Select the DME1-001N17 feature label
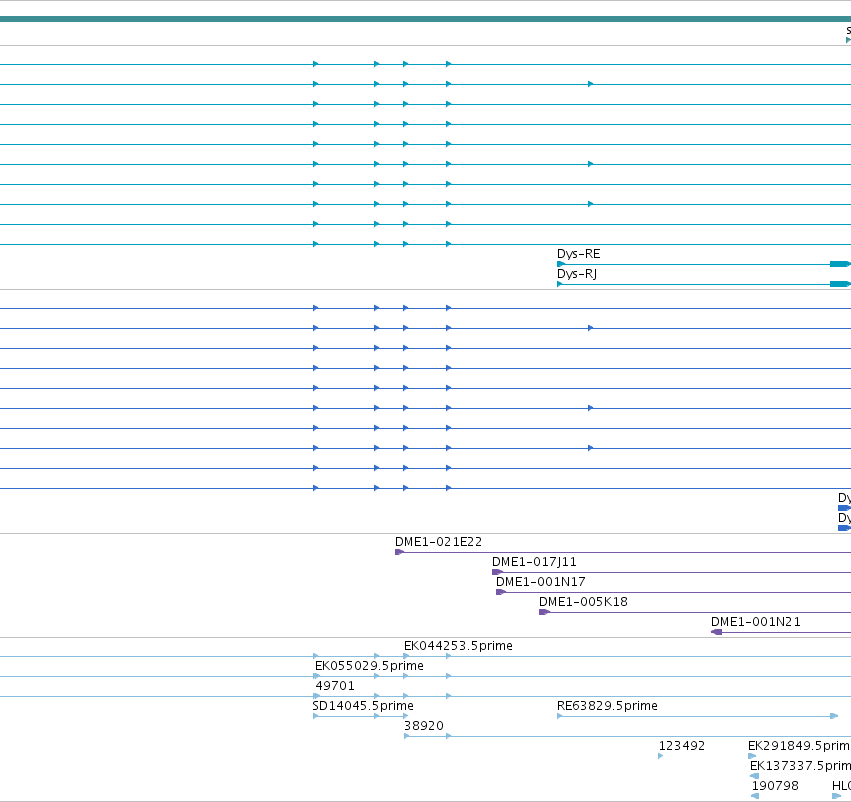This screenshot has width=851, height=802. pos(541,582)
